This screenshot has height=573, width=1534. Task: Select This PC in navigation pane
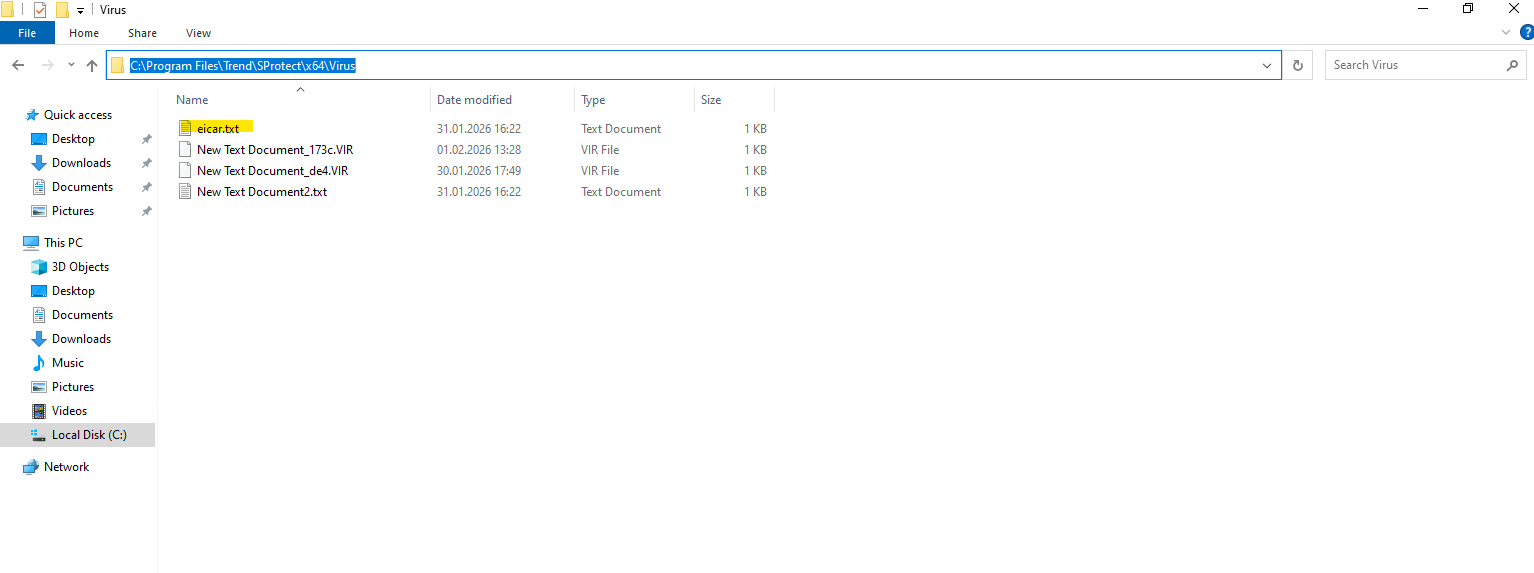coord(63,243)
